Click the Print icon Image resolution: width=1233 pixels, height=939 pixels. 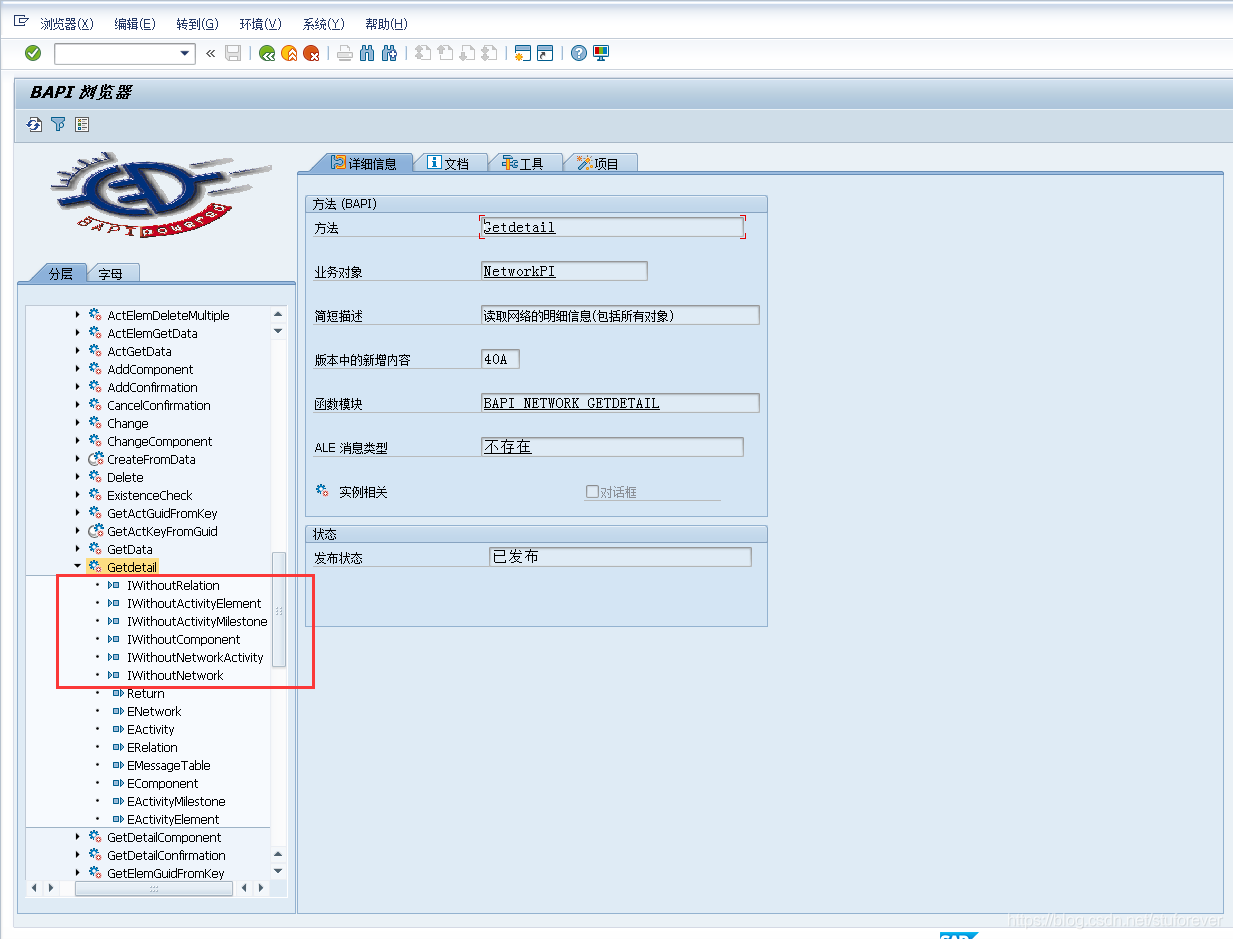(x=345, y=53)
